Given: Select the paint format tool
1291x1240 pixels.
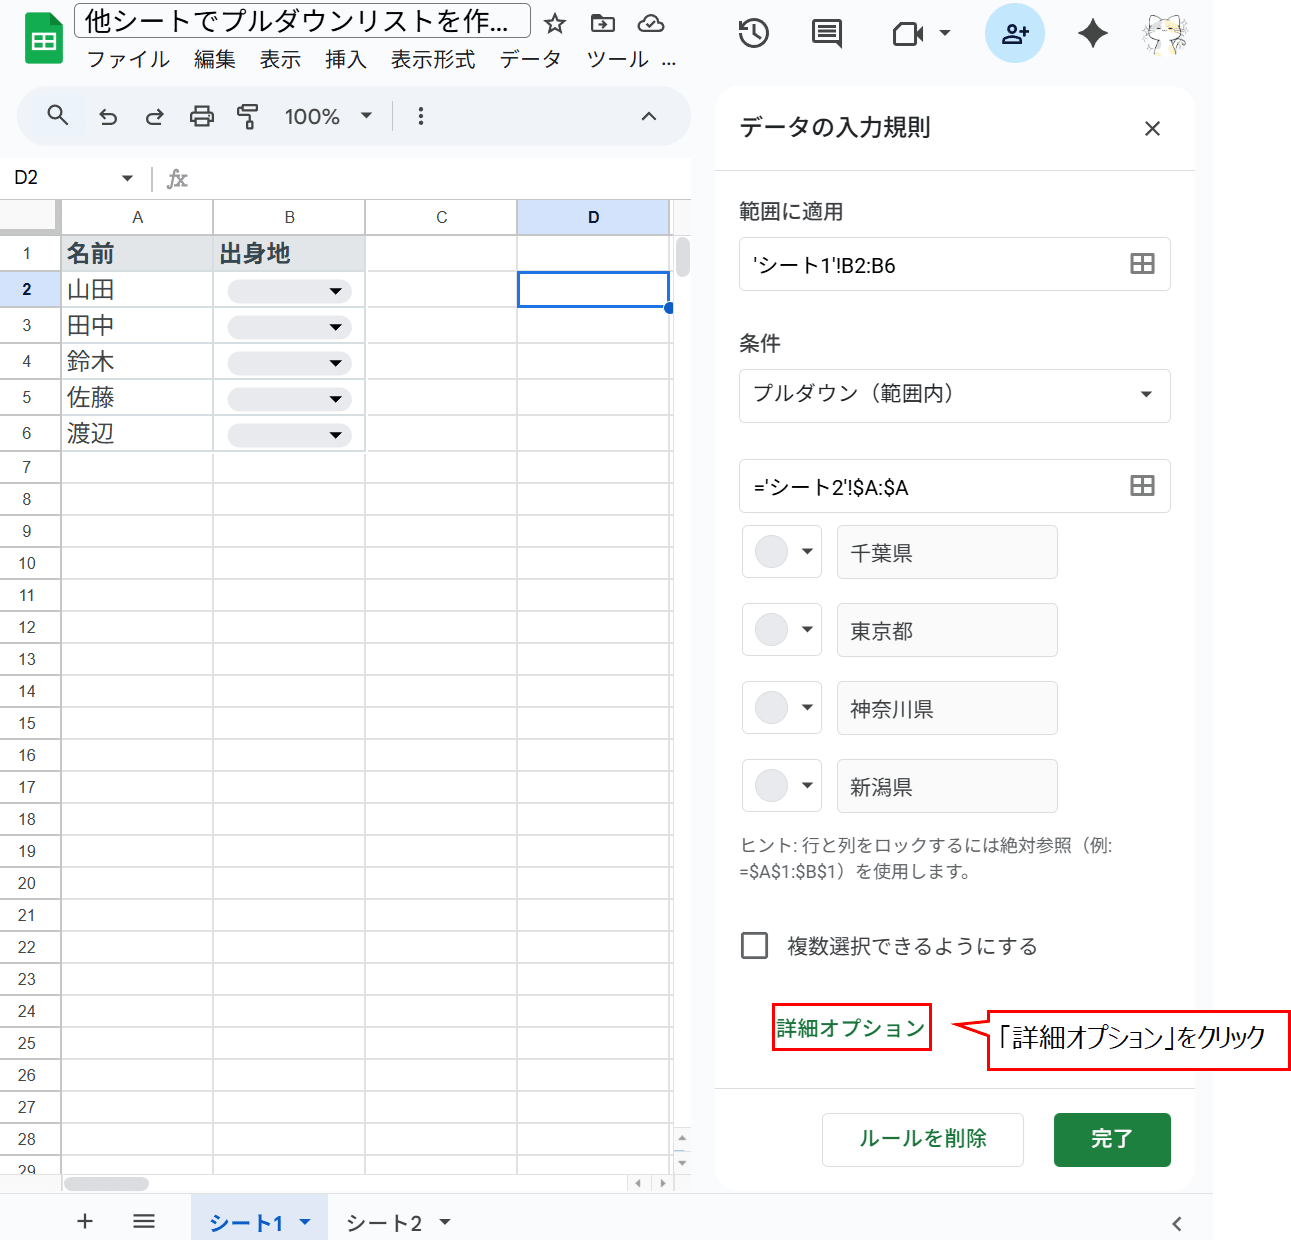Looking at the screenshot, I should [x=248, y=116].
